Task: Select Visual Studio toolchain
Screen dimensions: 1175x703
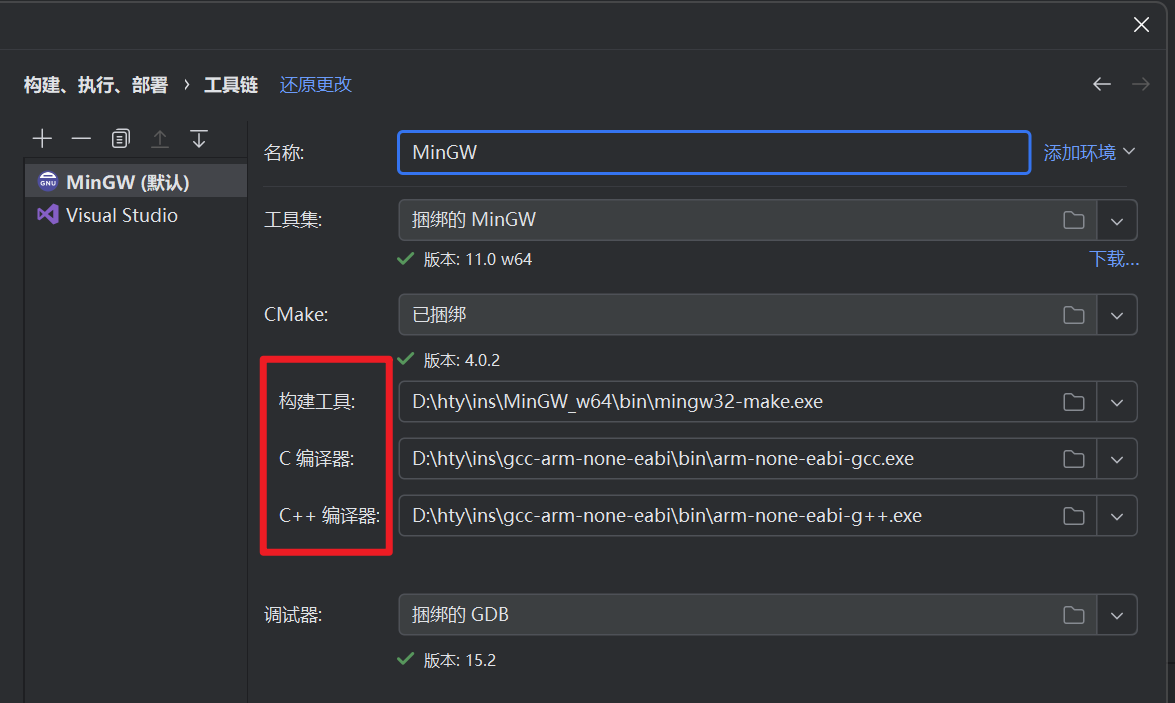Action: click(x=136, y=215)
